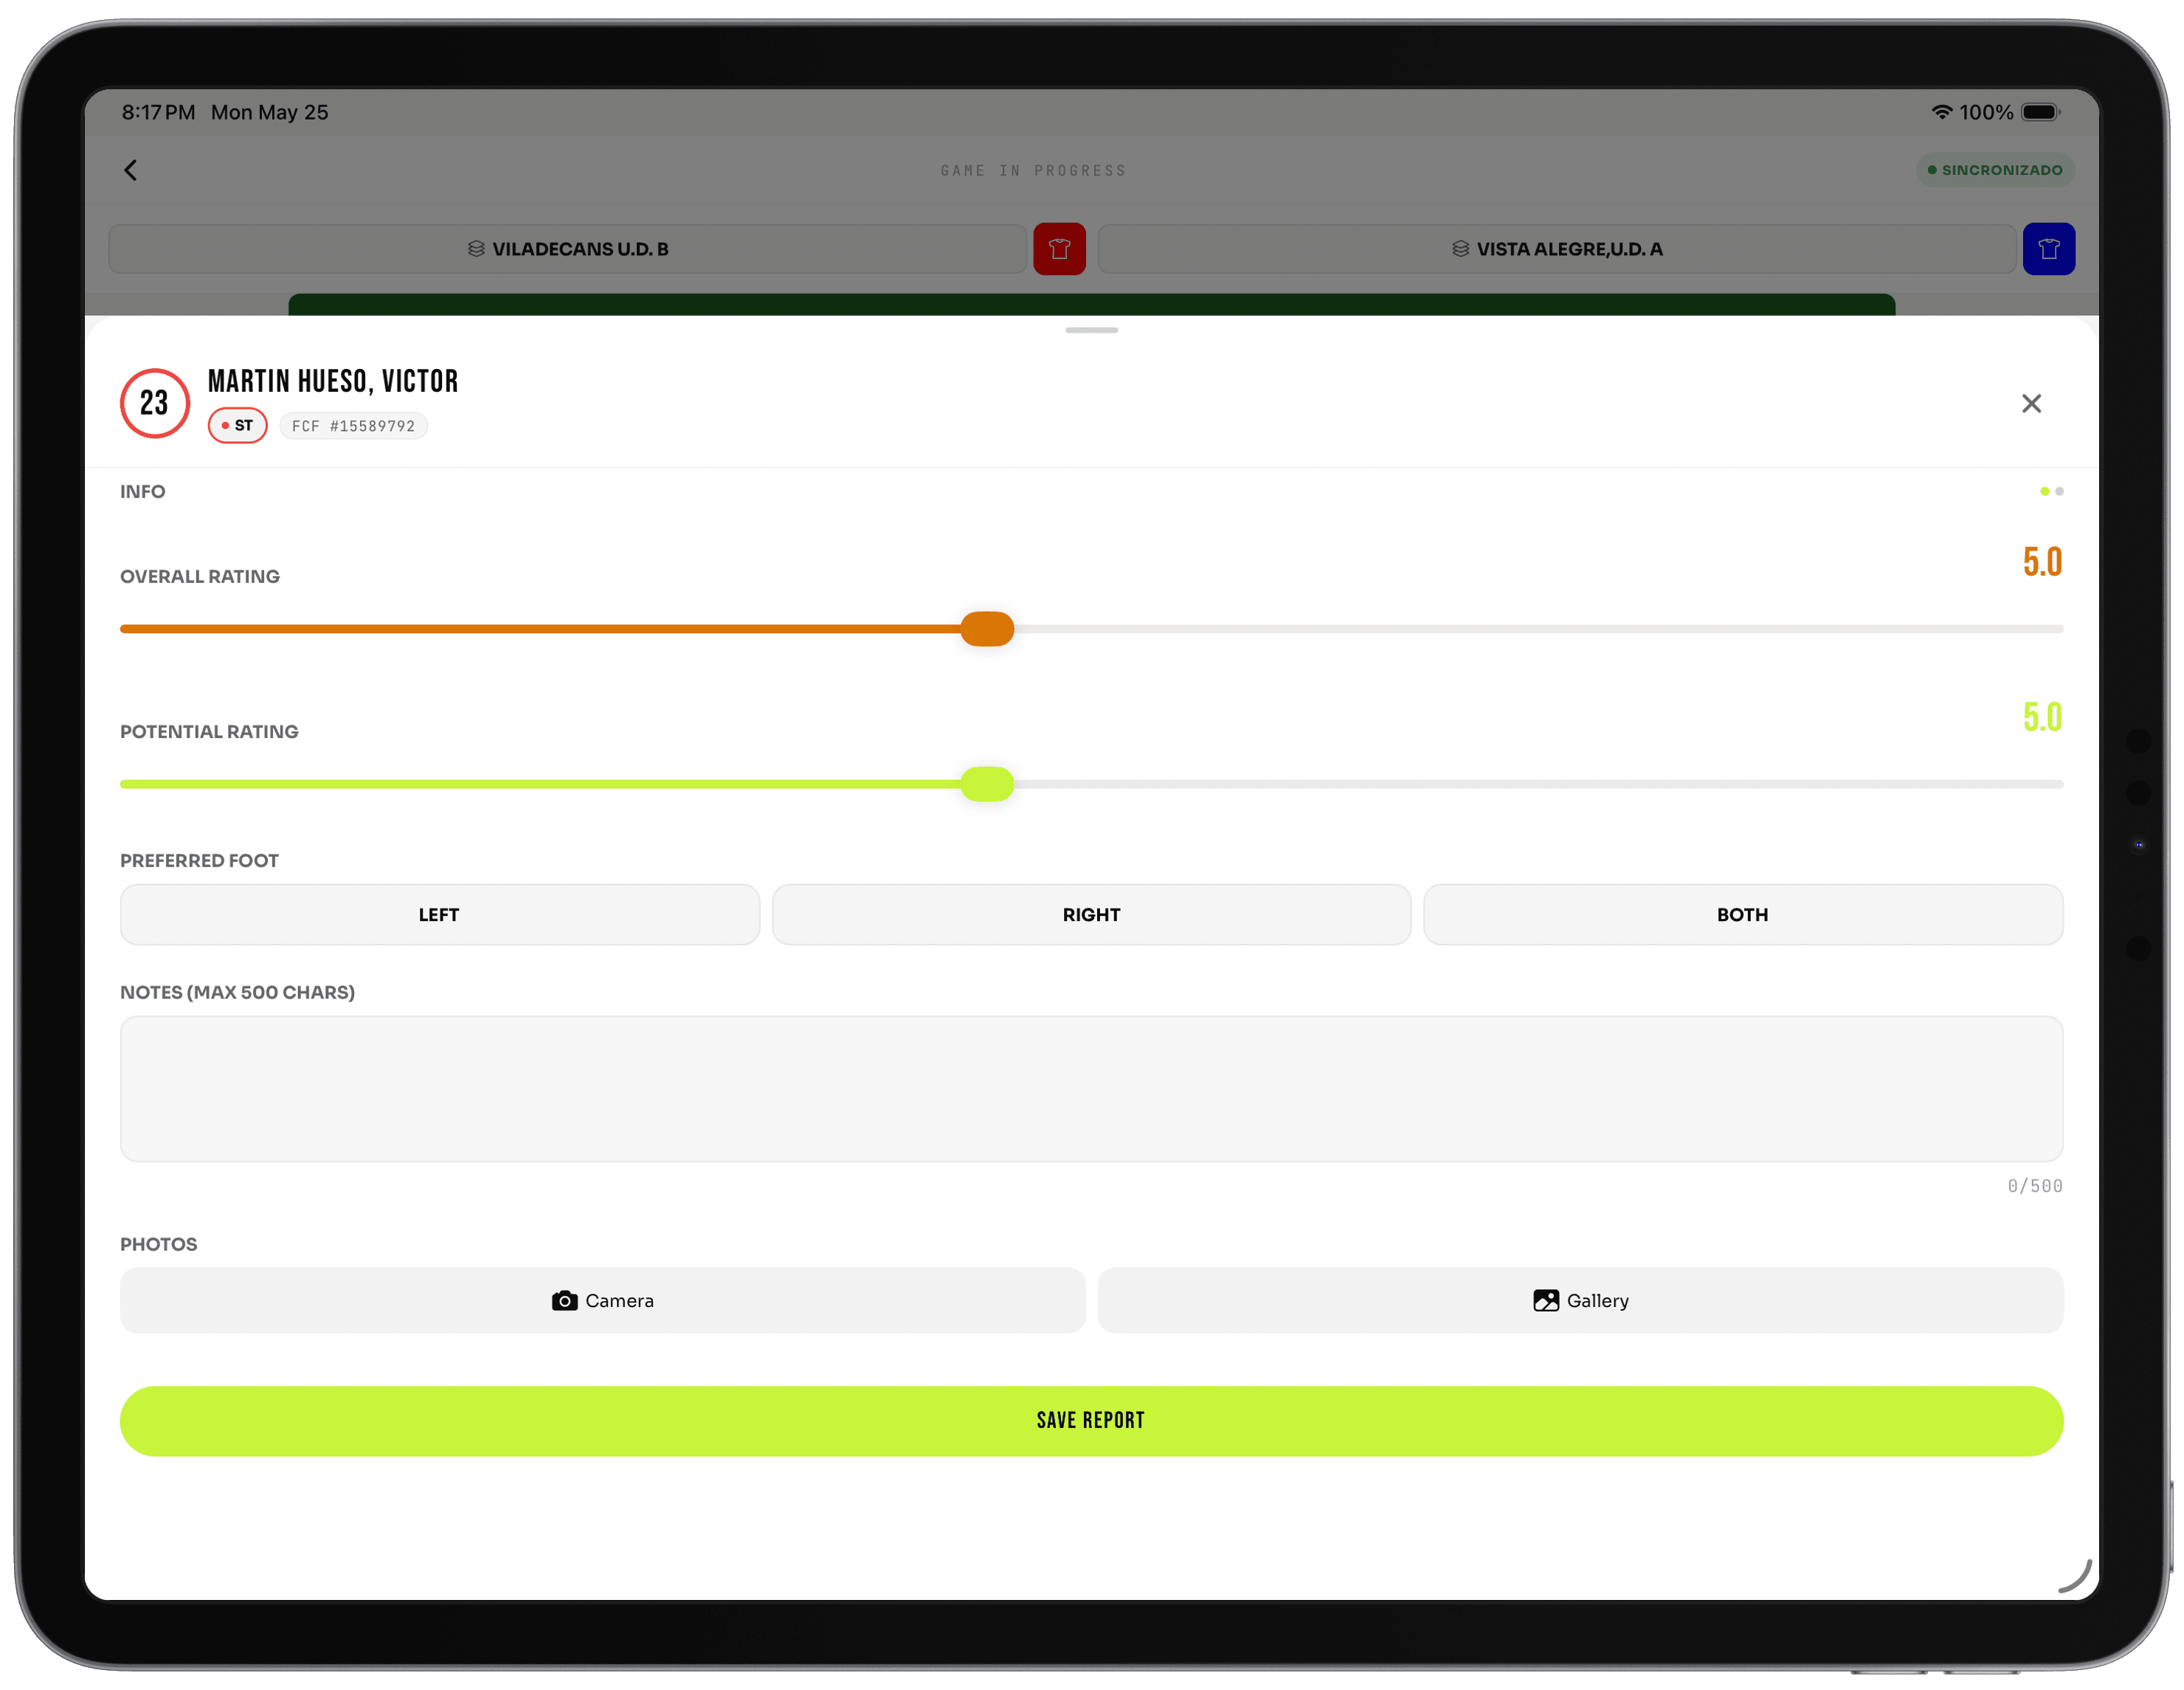Tap the ST position tag

237,426
